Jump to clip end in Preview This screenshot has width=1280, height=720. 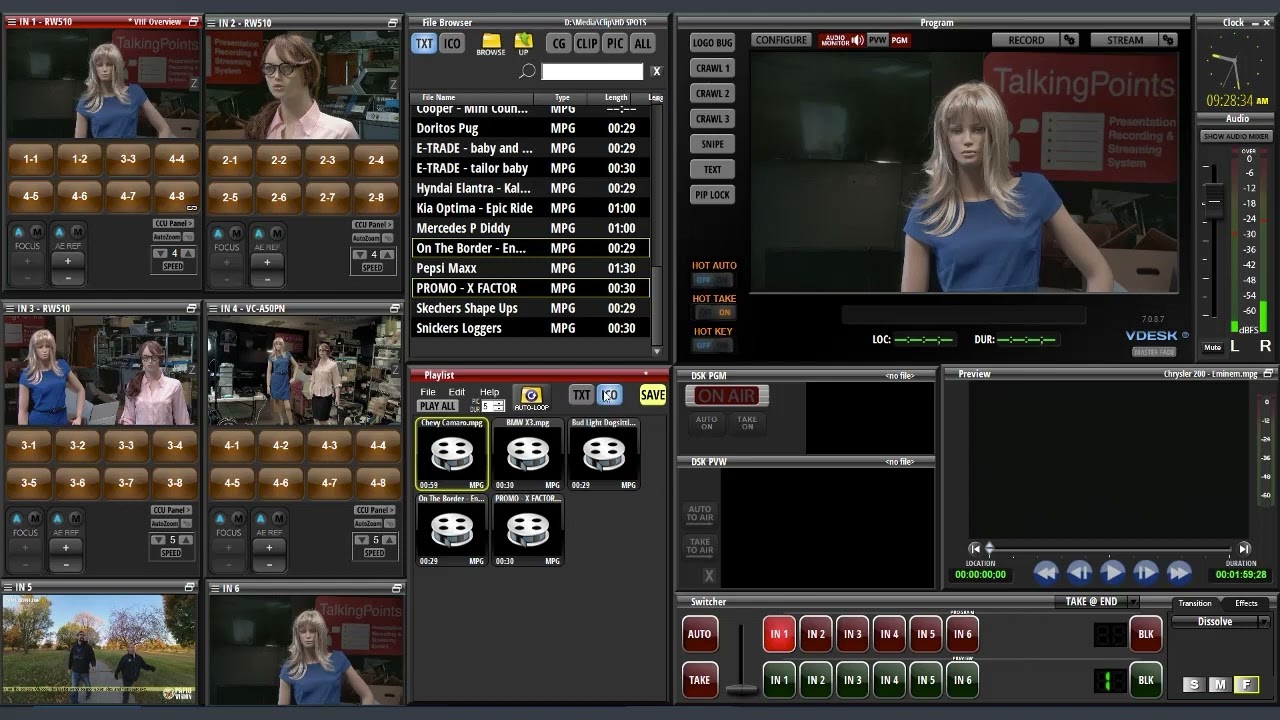pyautogui.click(x=1244, y=548)
